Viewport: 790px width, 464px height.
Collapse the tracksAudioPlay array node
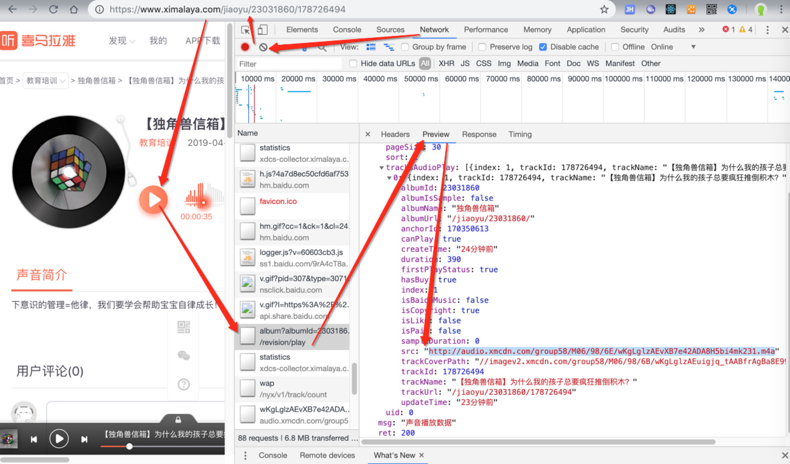tap(381, 168)
